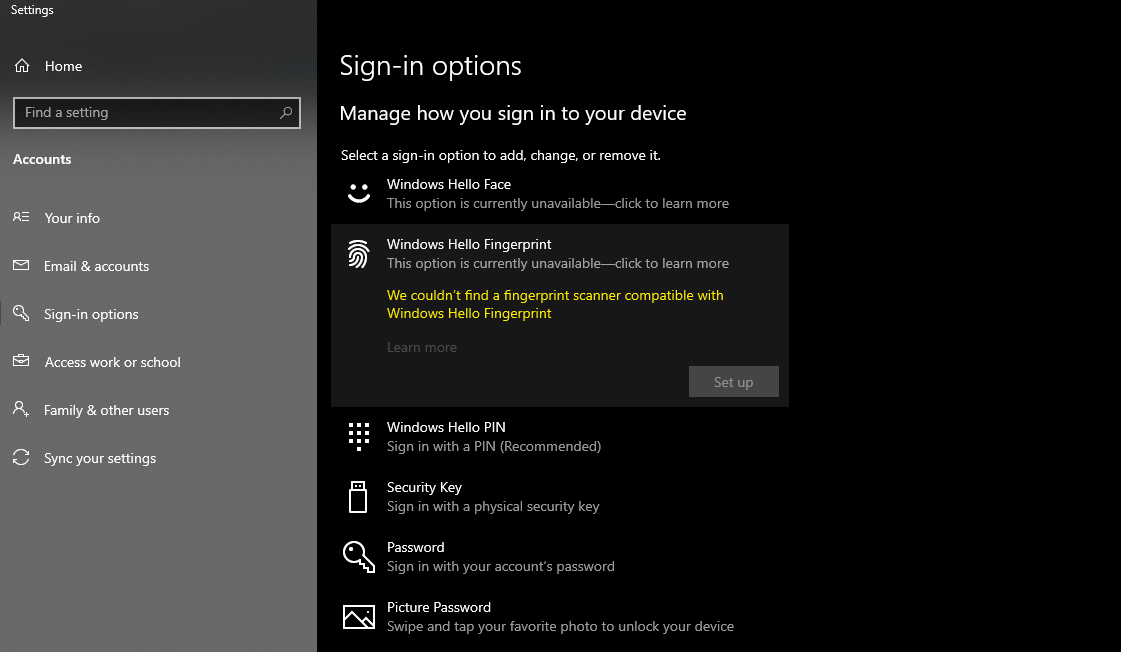Viewport: 1121px width, 652px height.
Task: Click Face 'currently unavailable' description text
Action: click(x=558, y=203)
